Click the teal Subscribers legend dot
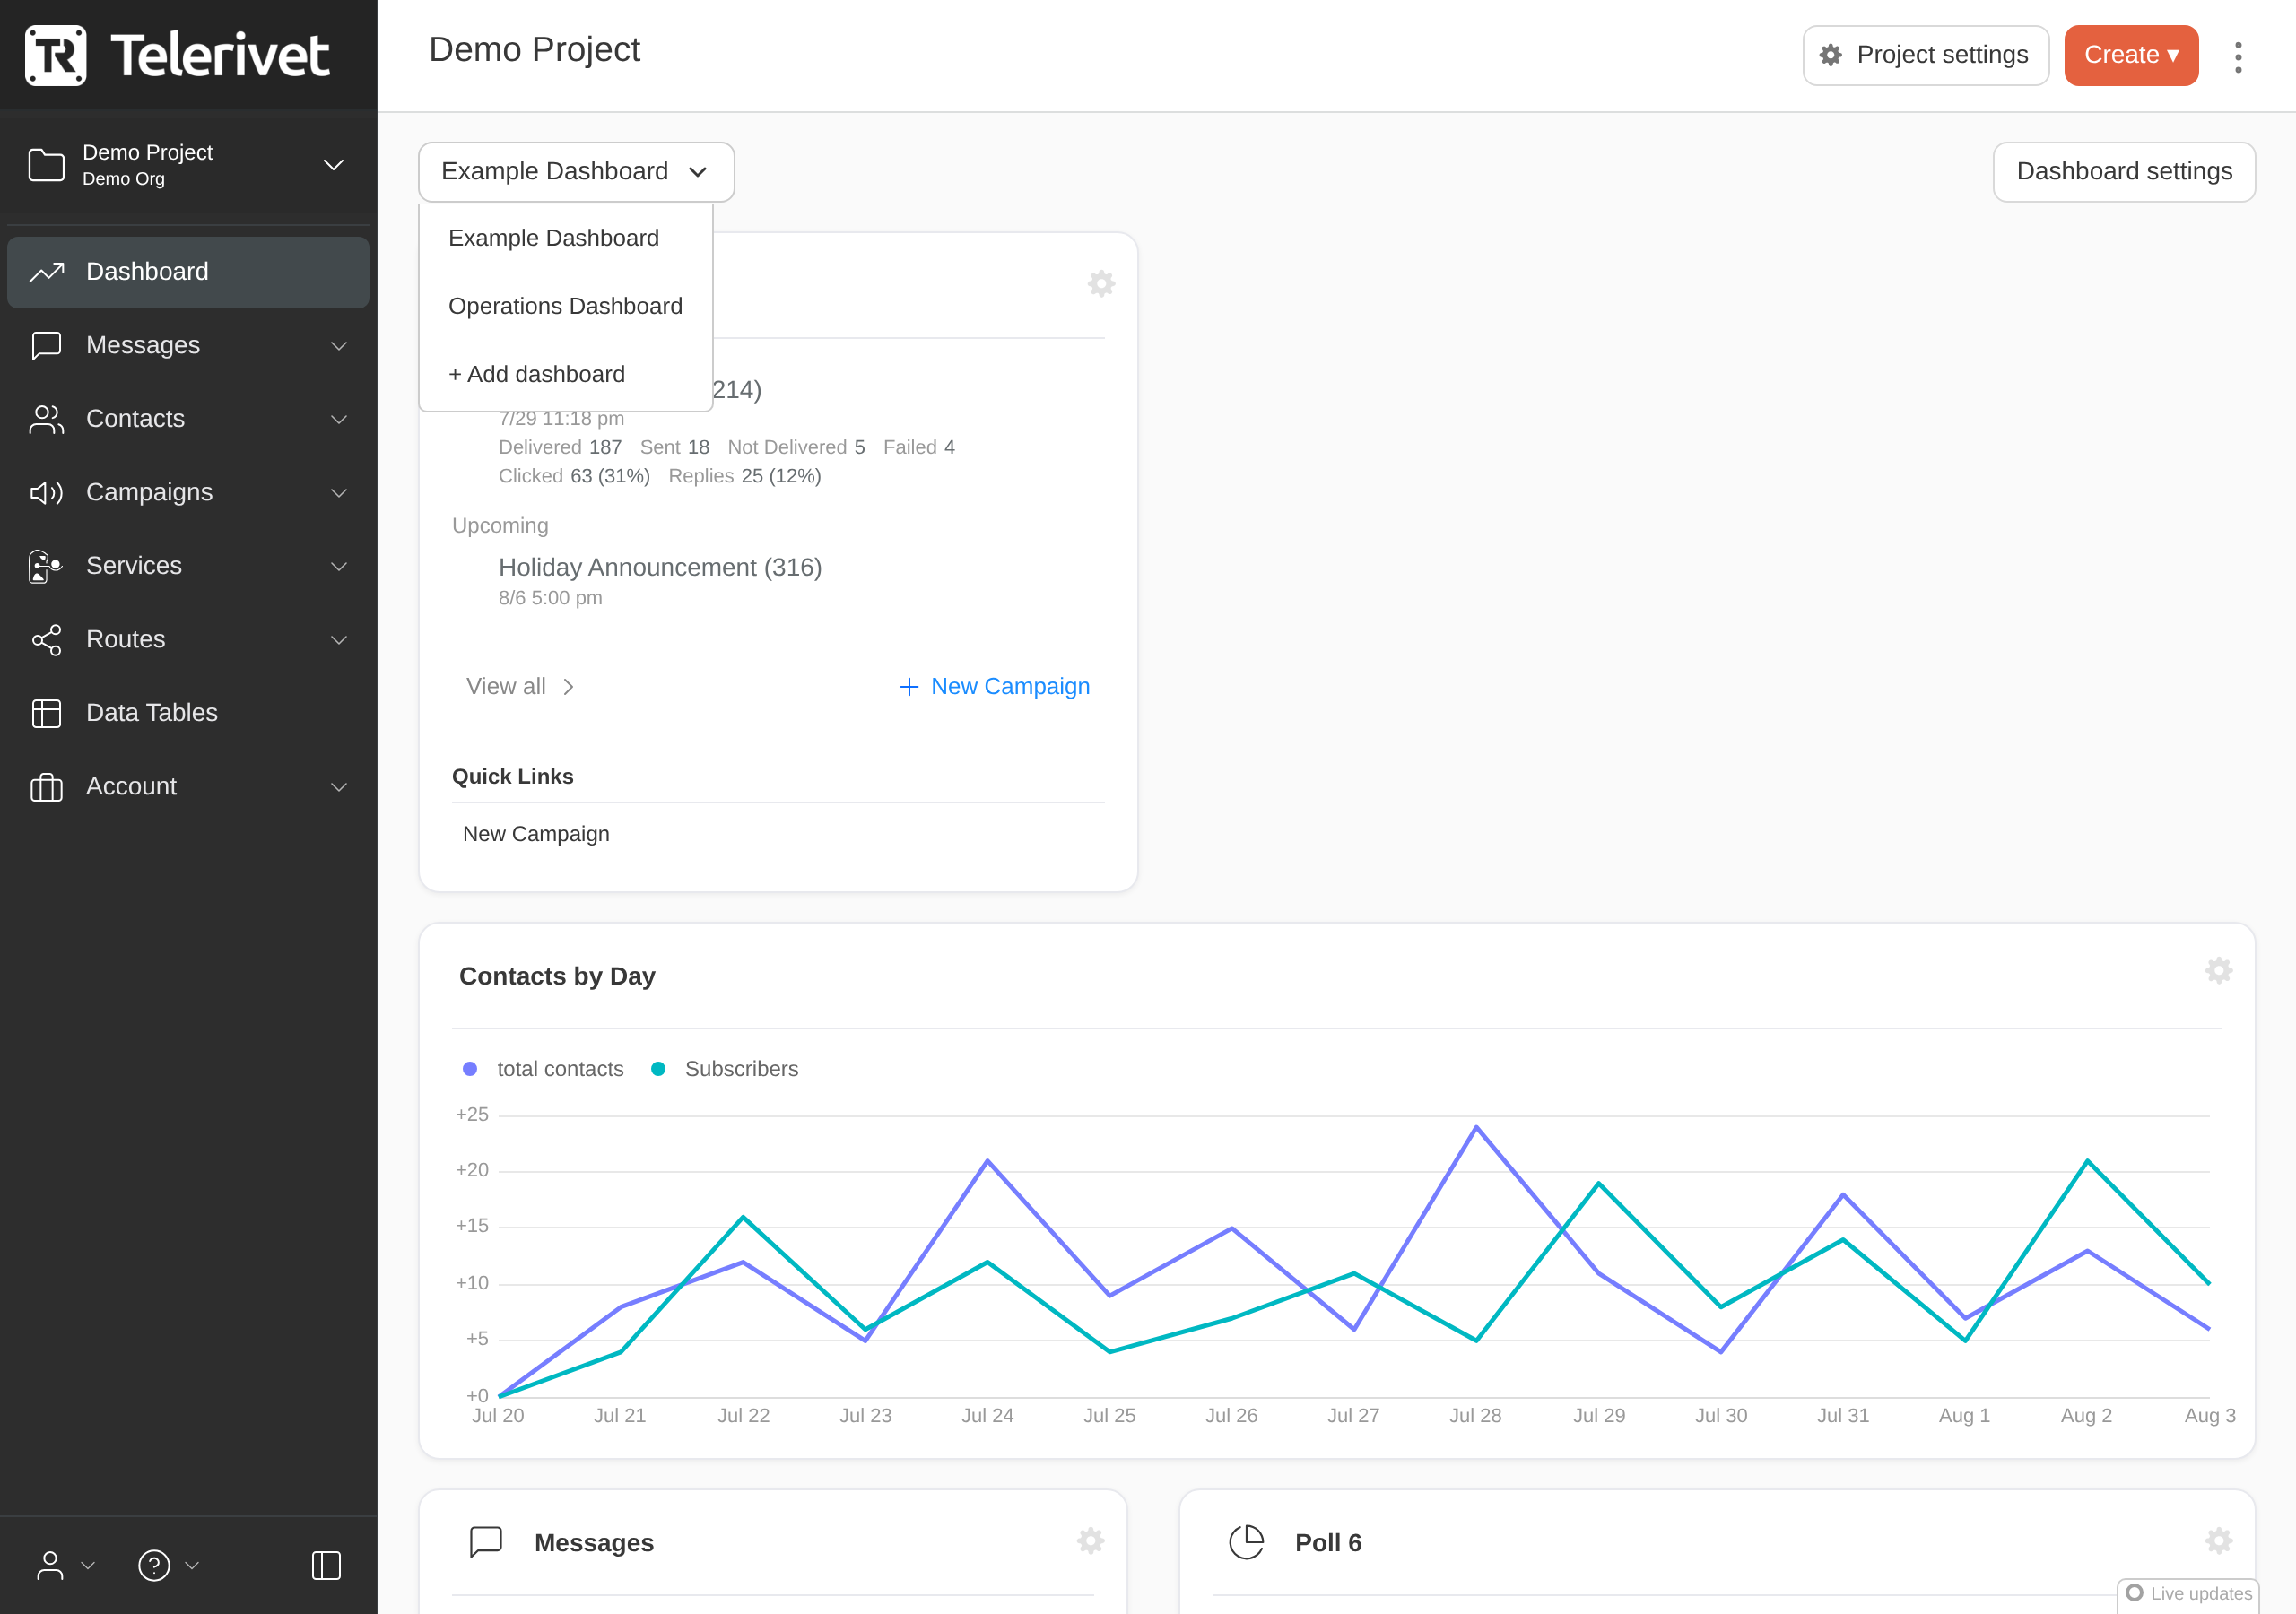This screenshot has width=2296, height=1614. click(x=658, y=1069)
